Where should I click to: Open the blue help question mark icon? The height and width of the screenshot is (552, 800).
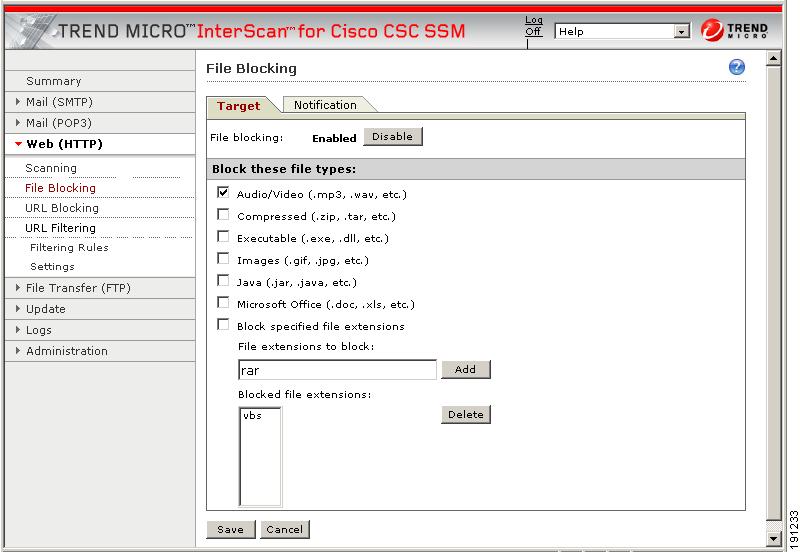pos(736,67)
